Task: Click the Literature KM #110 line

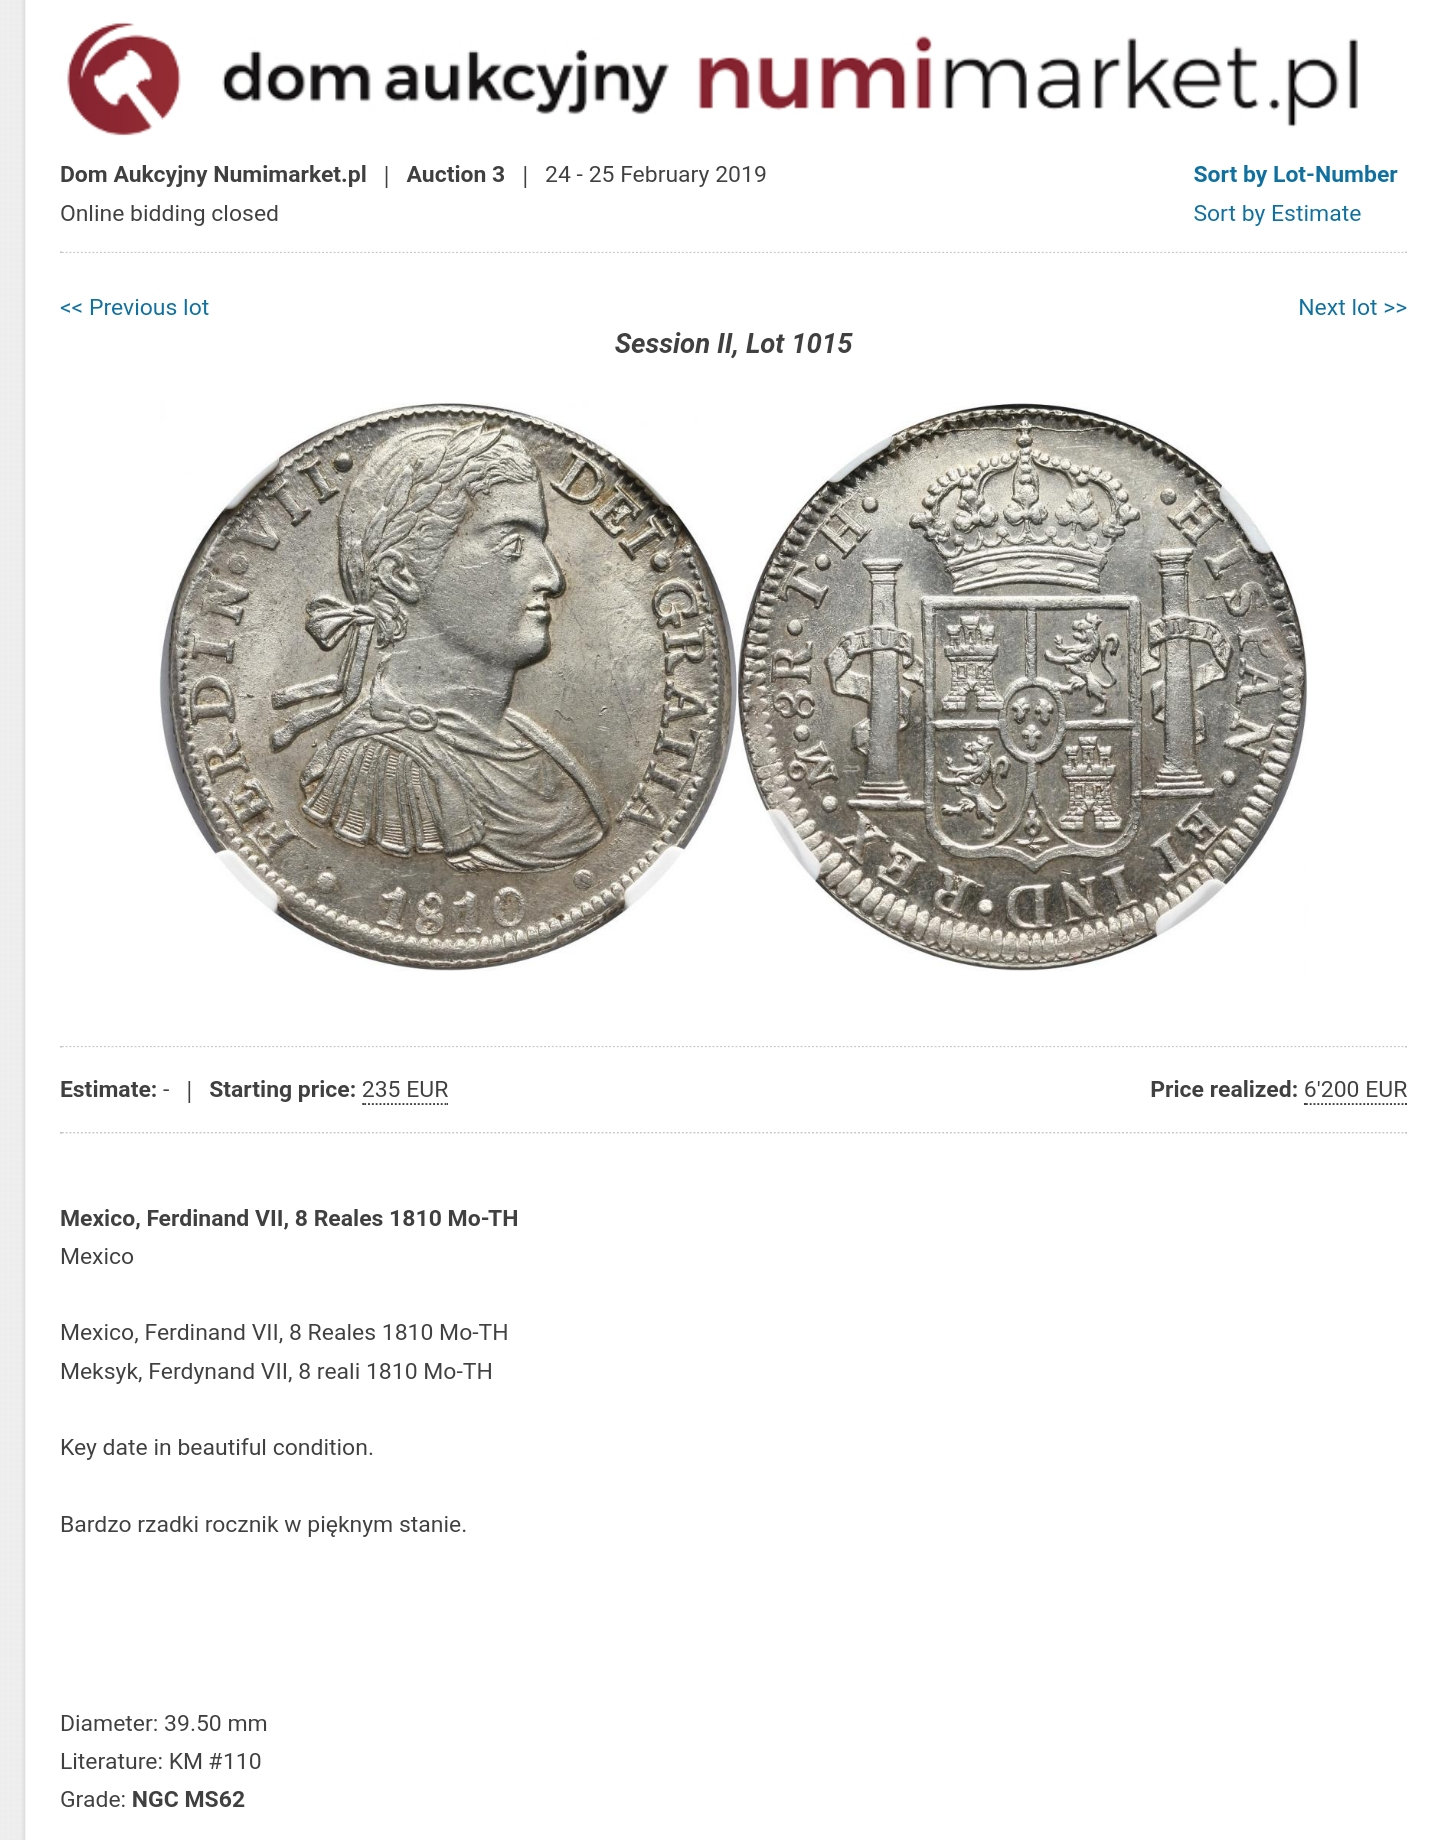Action: (160, 1761)
